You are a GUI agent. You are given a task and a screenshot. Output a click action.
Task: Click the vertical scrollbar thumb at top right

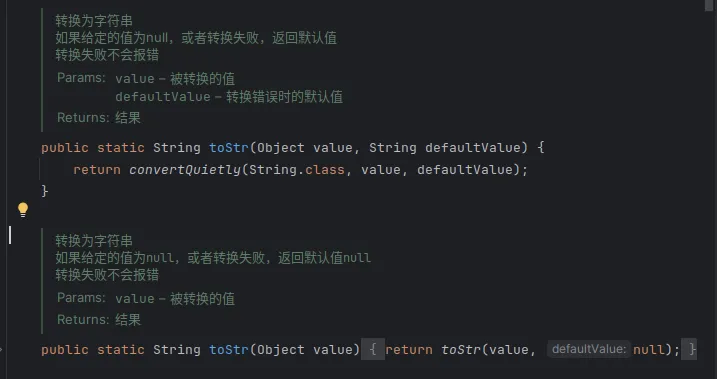click(708, 5)
